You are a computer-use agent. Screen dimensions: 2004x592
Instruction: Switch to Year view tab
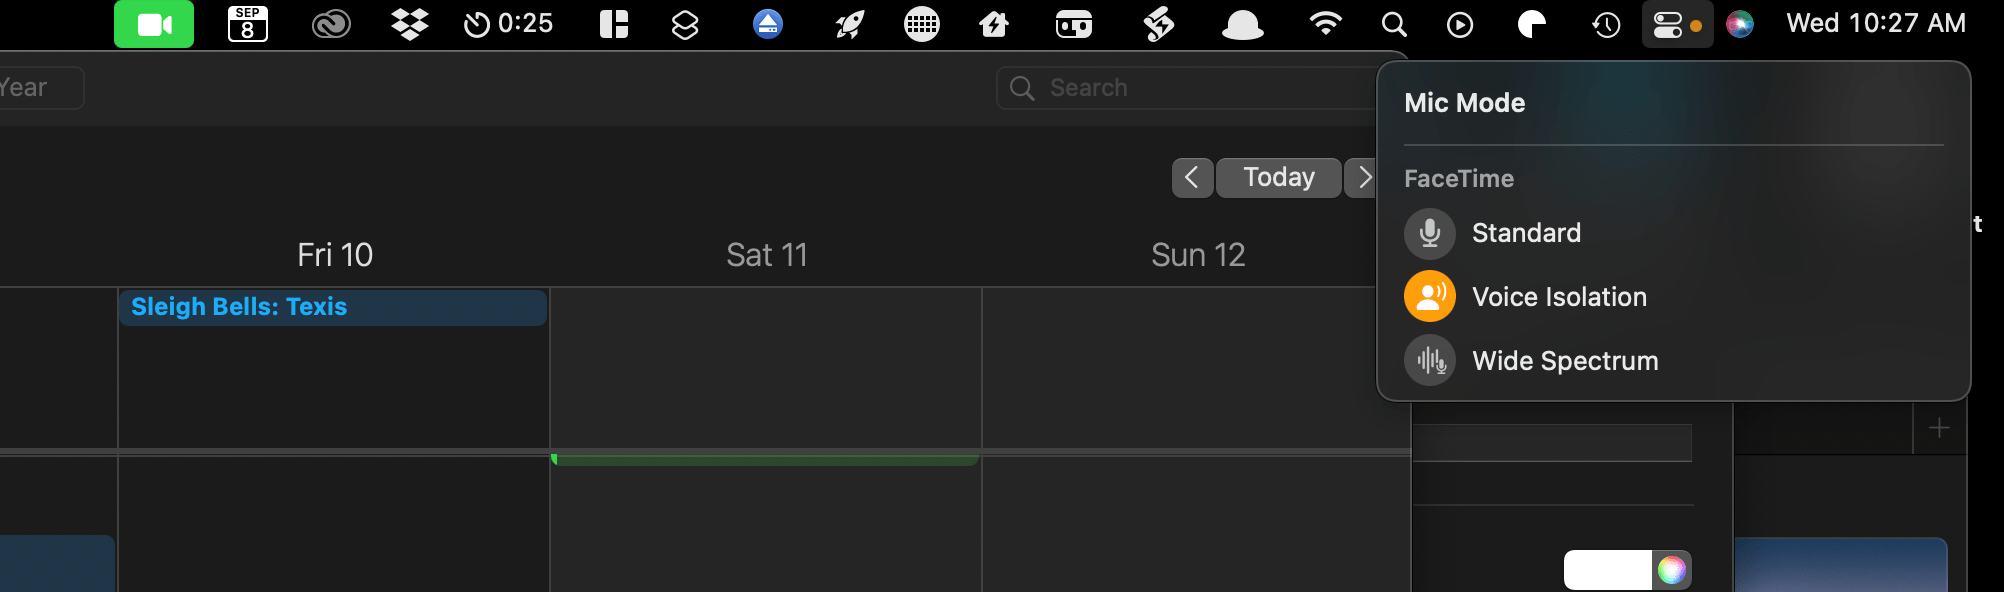coord(38,88)
